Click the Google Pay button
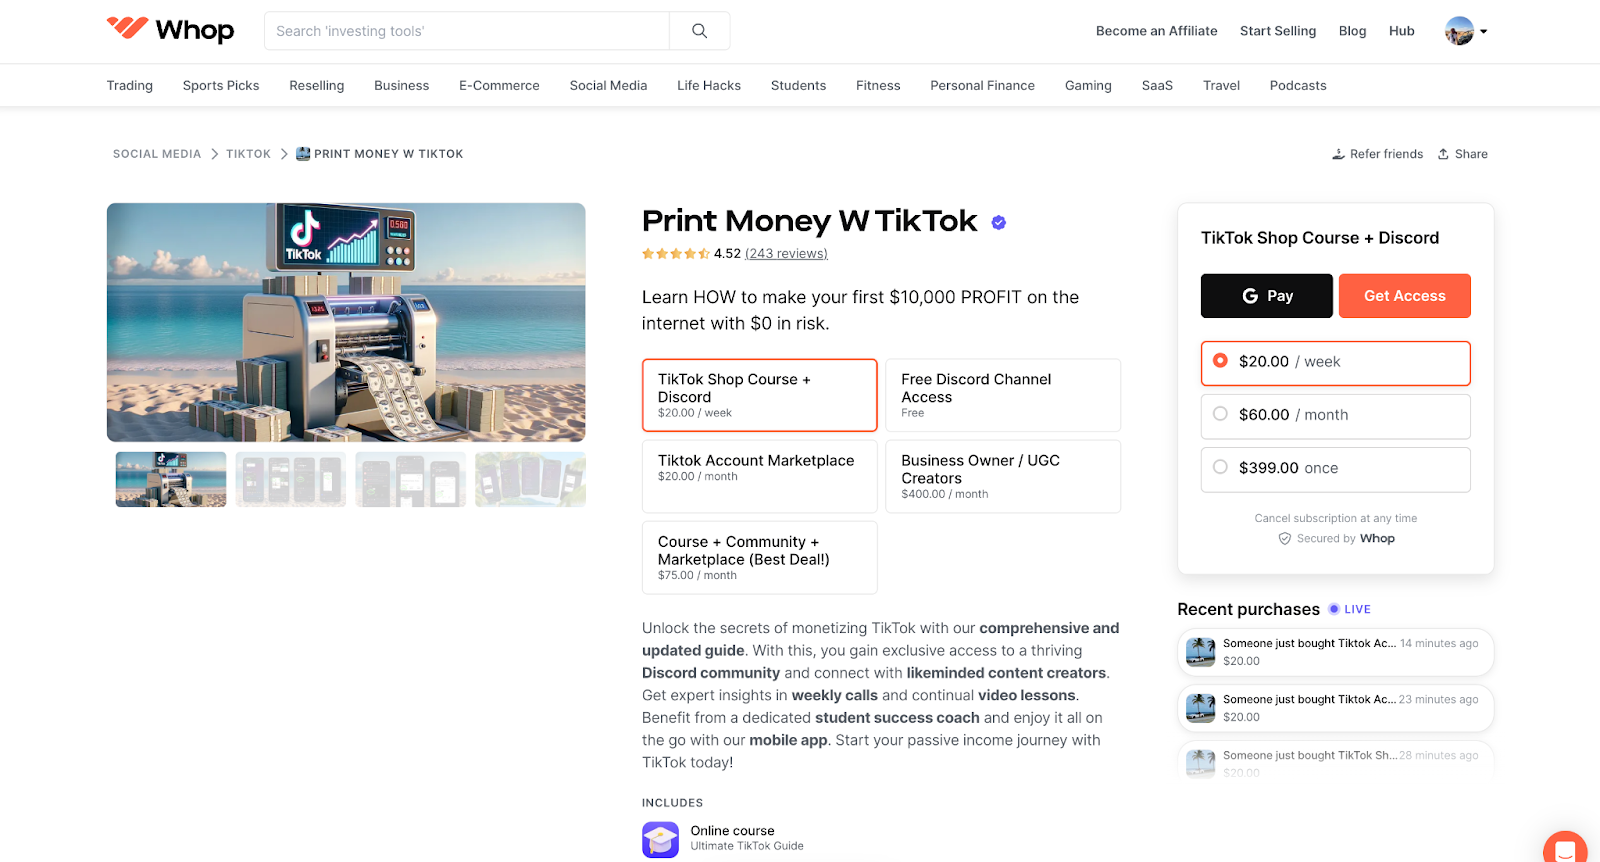The height and width of the screenshot is (862, 1600). coord(1267,296)
